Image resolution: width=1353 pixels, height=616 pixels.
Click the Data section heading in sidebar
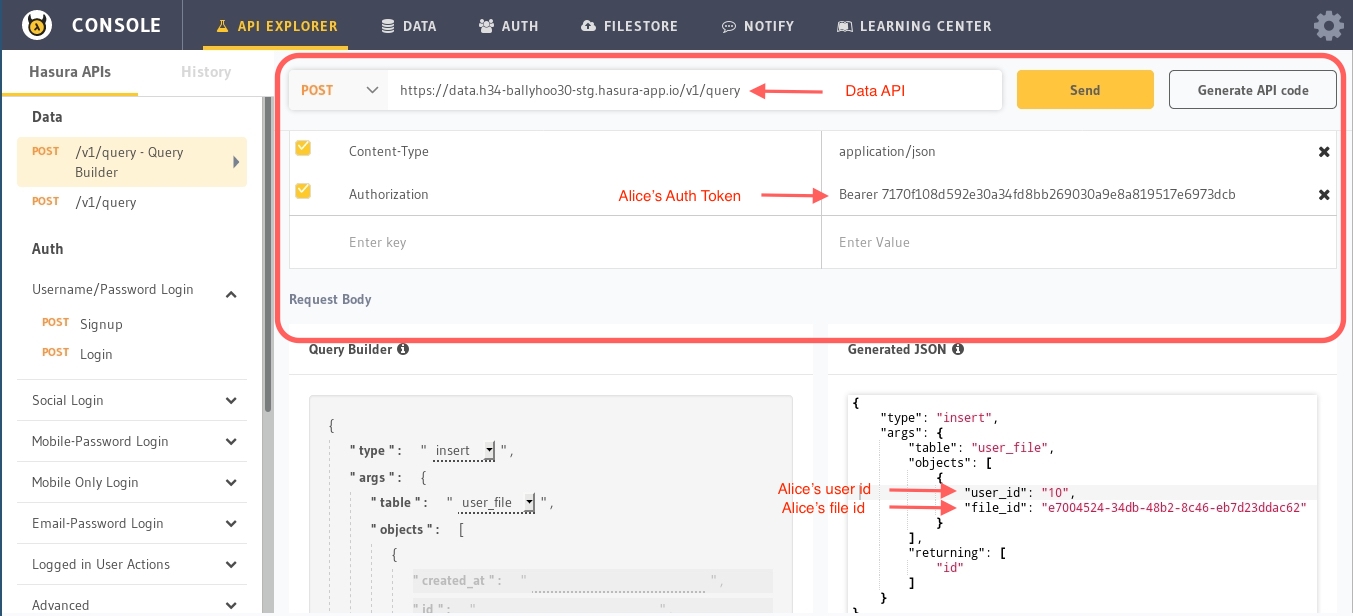click(x=47, y=117)
